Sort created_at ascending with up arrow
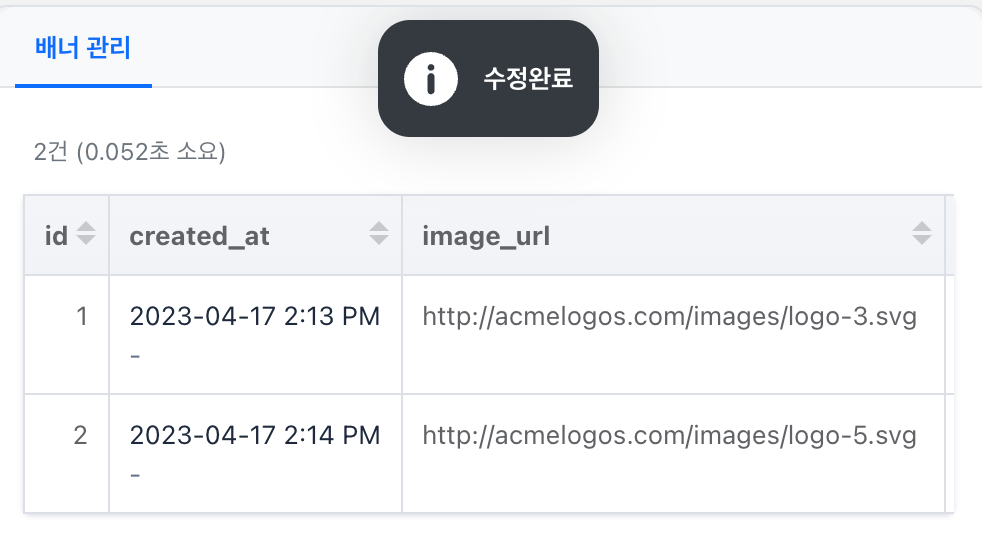Image resolution: width=982 pixels, height=546 pixels. [379, 227]
